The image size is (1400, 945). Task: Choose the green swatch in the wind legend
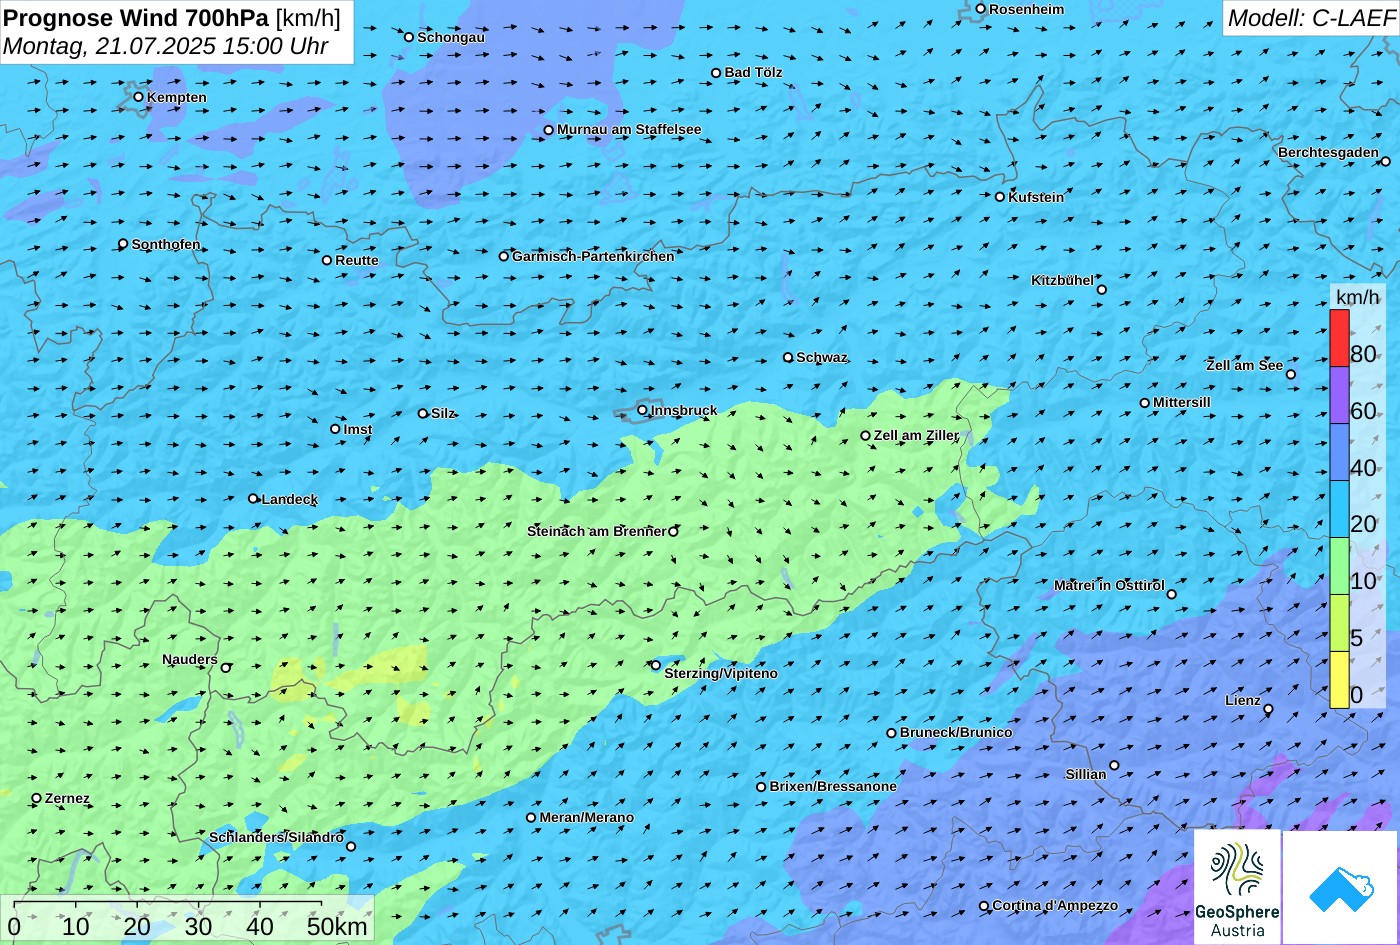1339,566
